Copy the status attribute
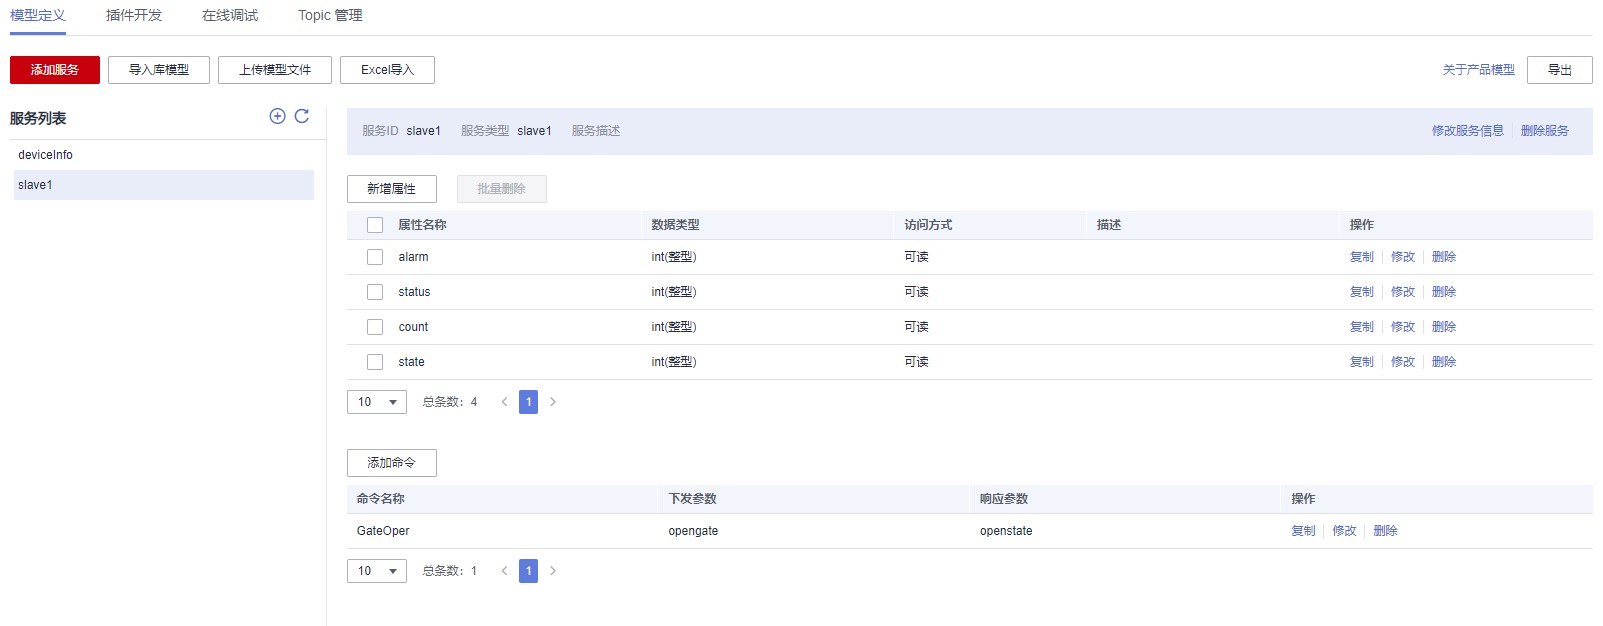This screenshot has height=626, width=1603. pos(1362,292)
